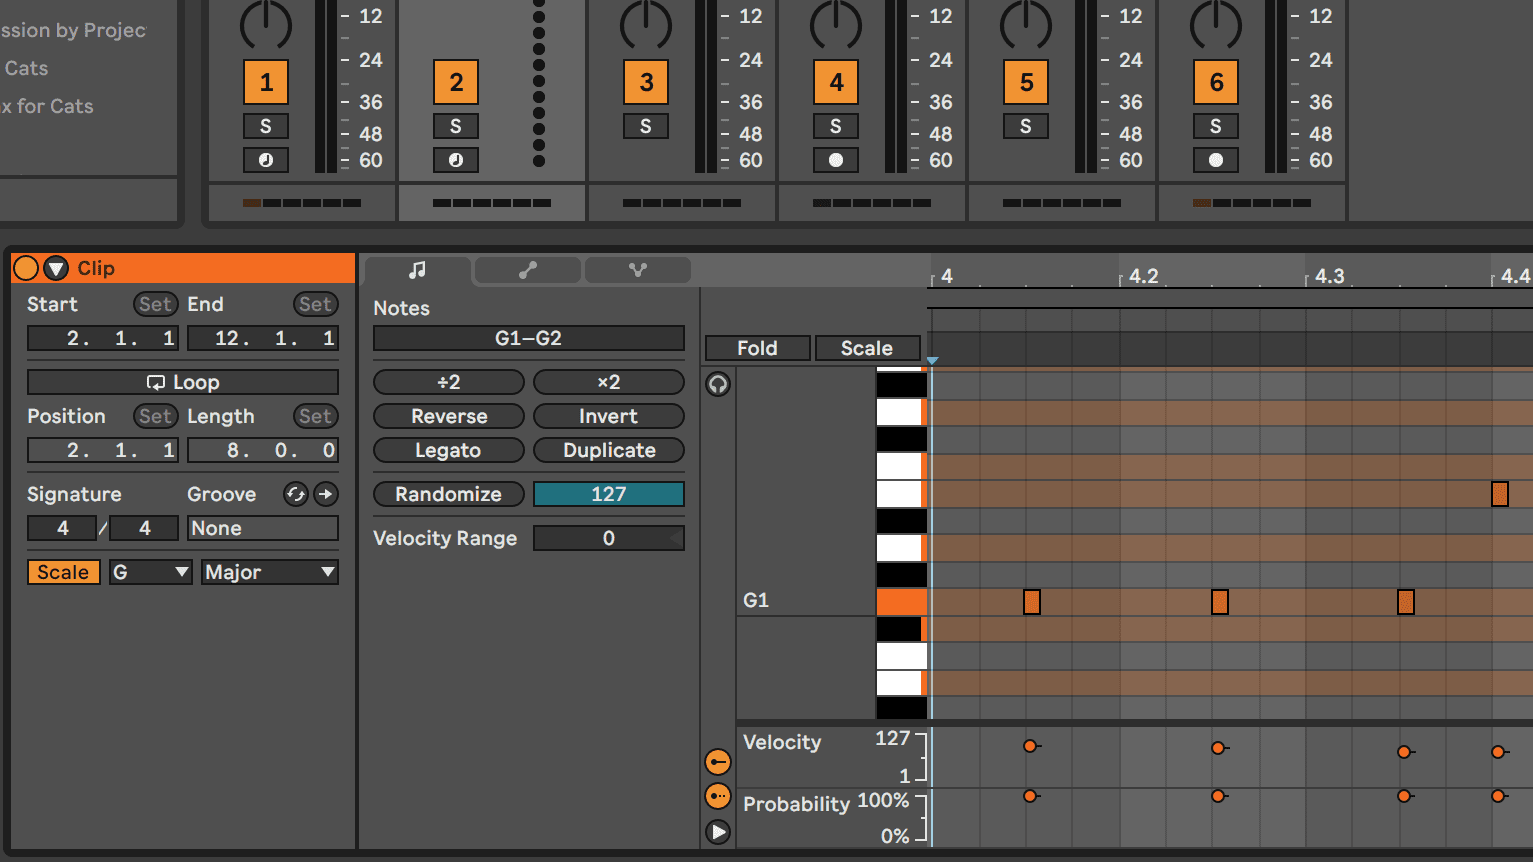Toggle the Velocity lane button
1533x862 pixels.
[x=718, y=762]
